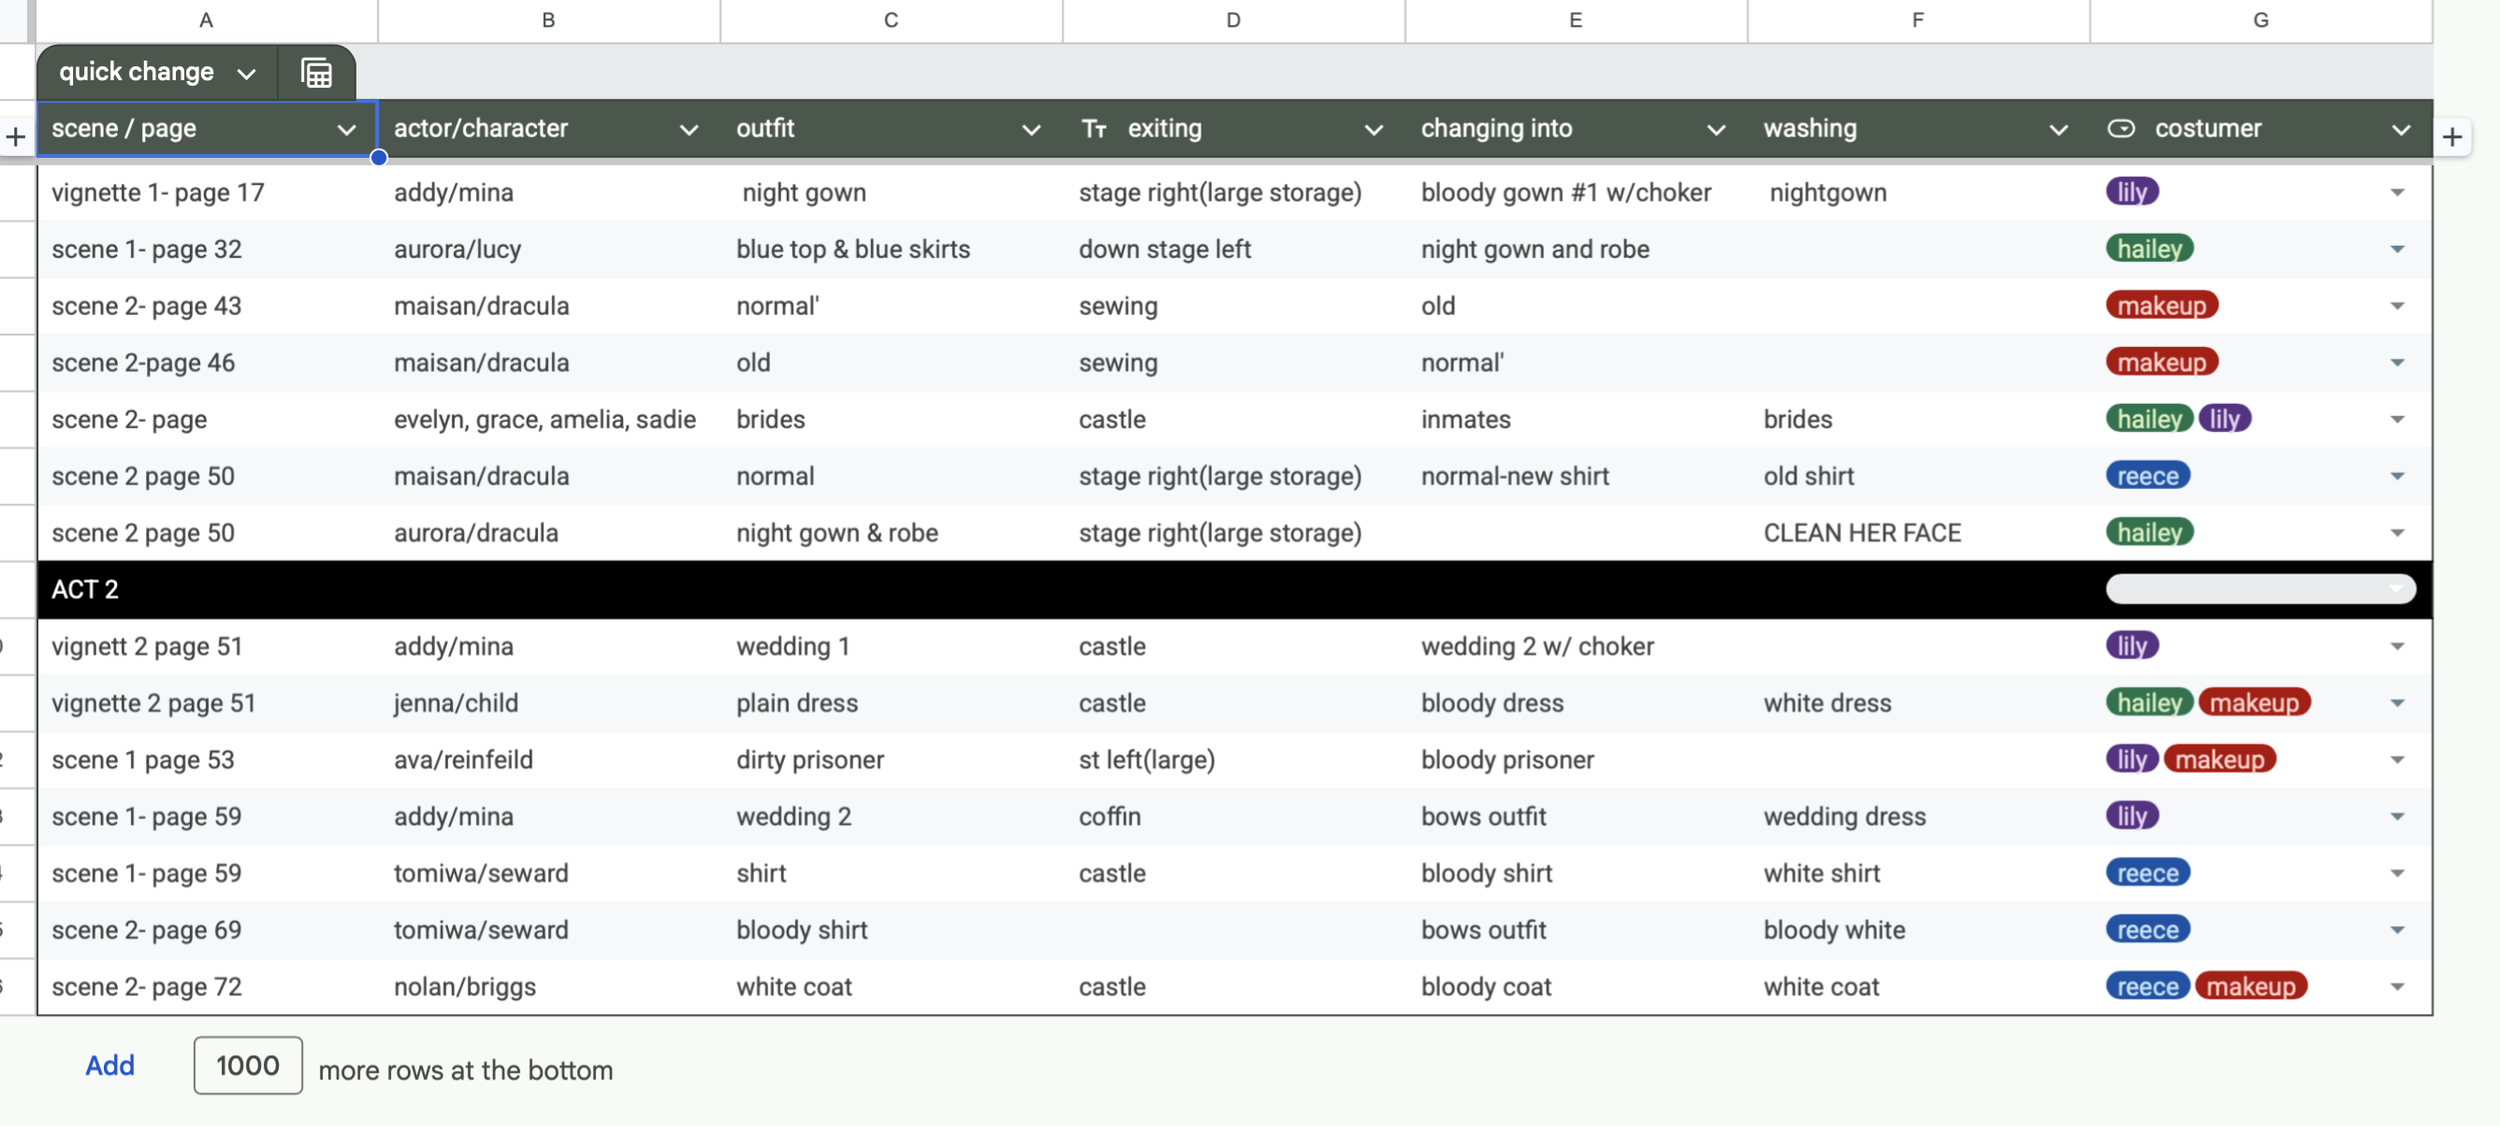Select cell 'nolan/briggs'

[549, 987]
